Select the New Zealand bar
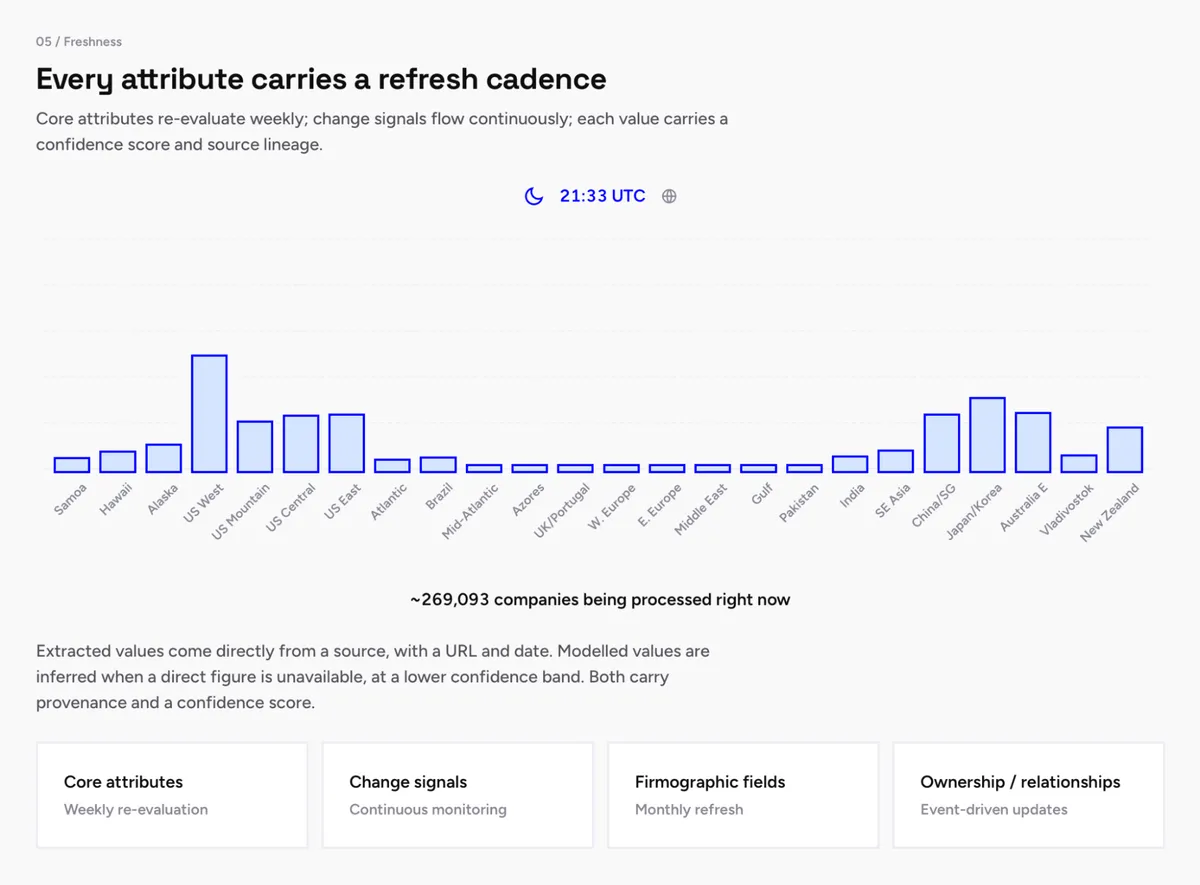1200x885 pixels. point(1125,450)
